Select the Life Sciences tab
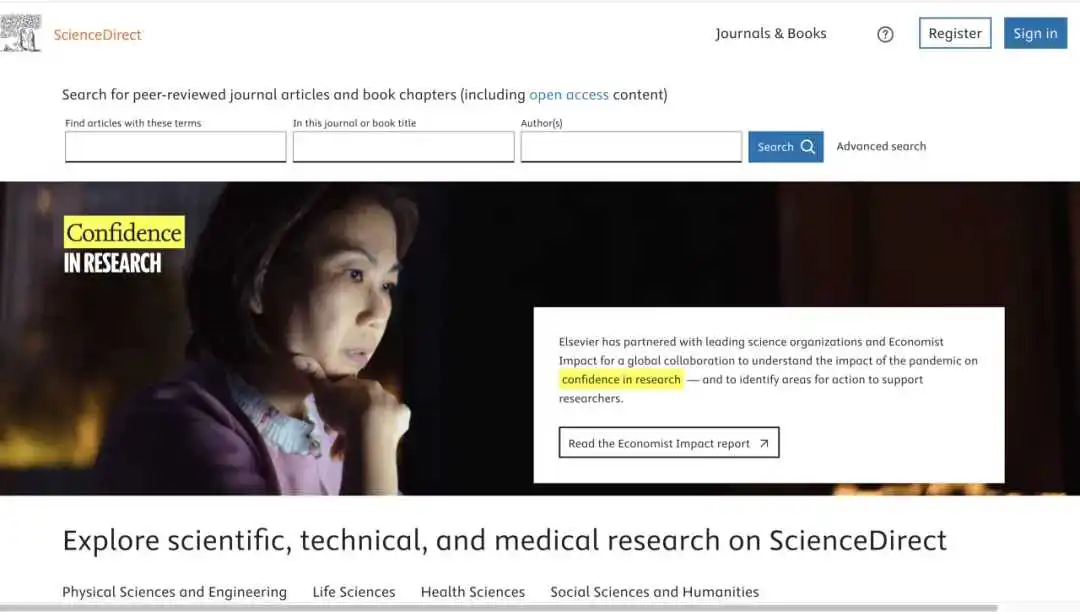1080x612 pixels. (354, 592)
